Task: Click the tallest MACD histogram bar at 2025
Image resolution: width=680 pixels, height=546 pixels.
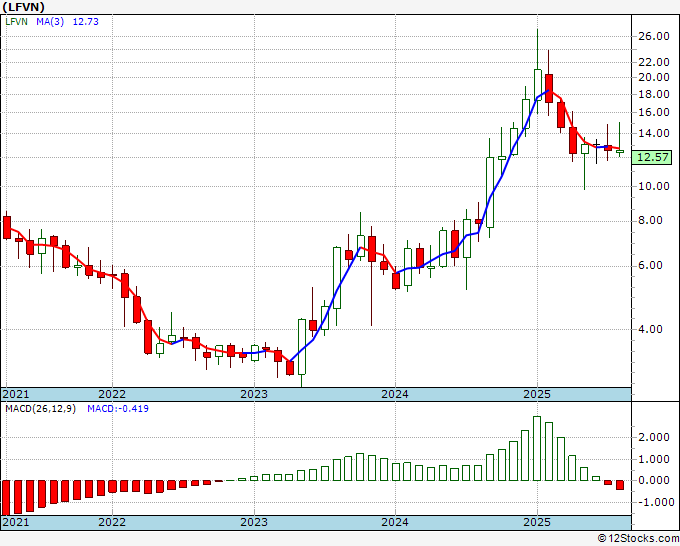Action: (x=537, y=448)
